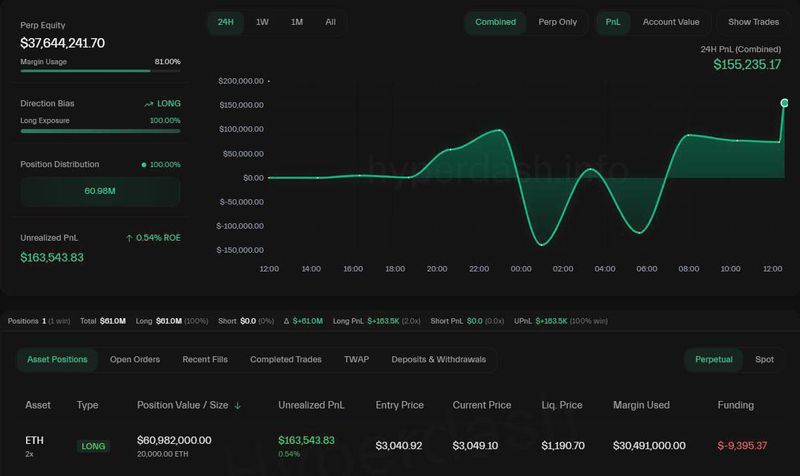Toggle chart to Perp Only
800x476 pixels.
(557, 22)
